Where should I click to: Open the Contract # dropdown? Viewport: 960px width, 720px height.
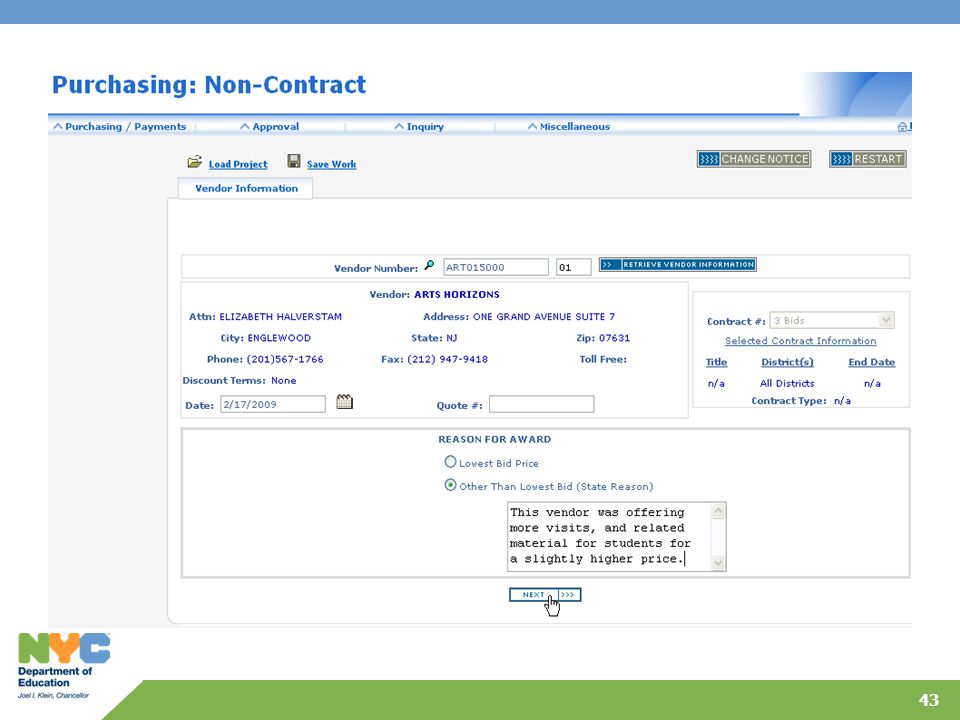(832, 320)
